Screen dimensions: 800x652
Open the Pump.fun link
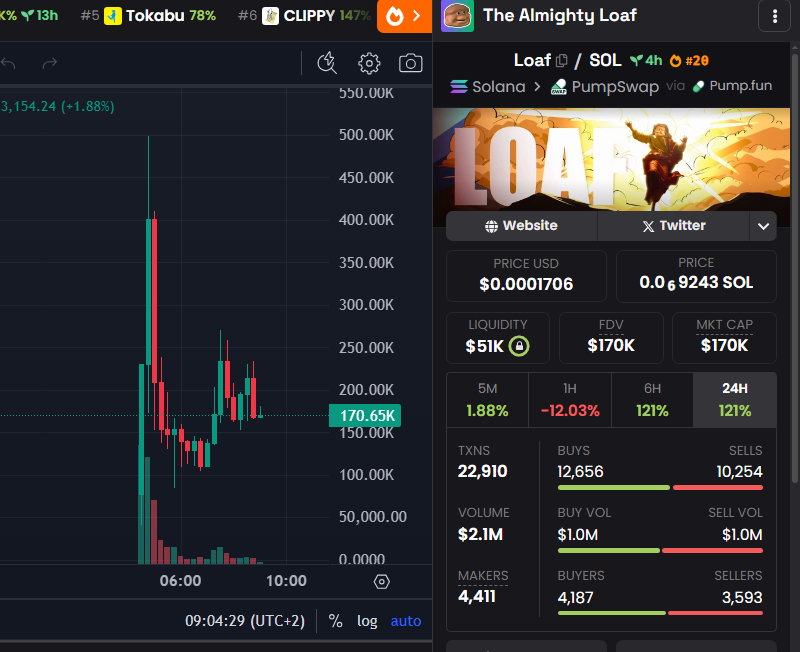(x=732, y=86)
